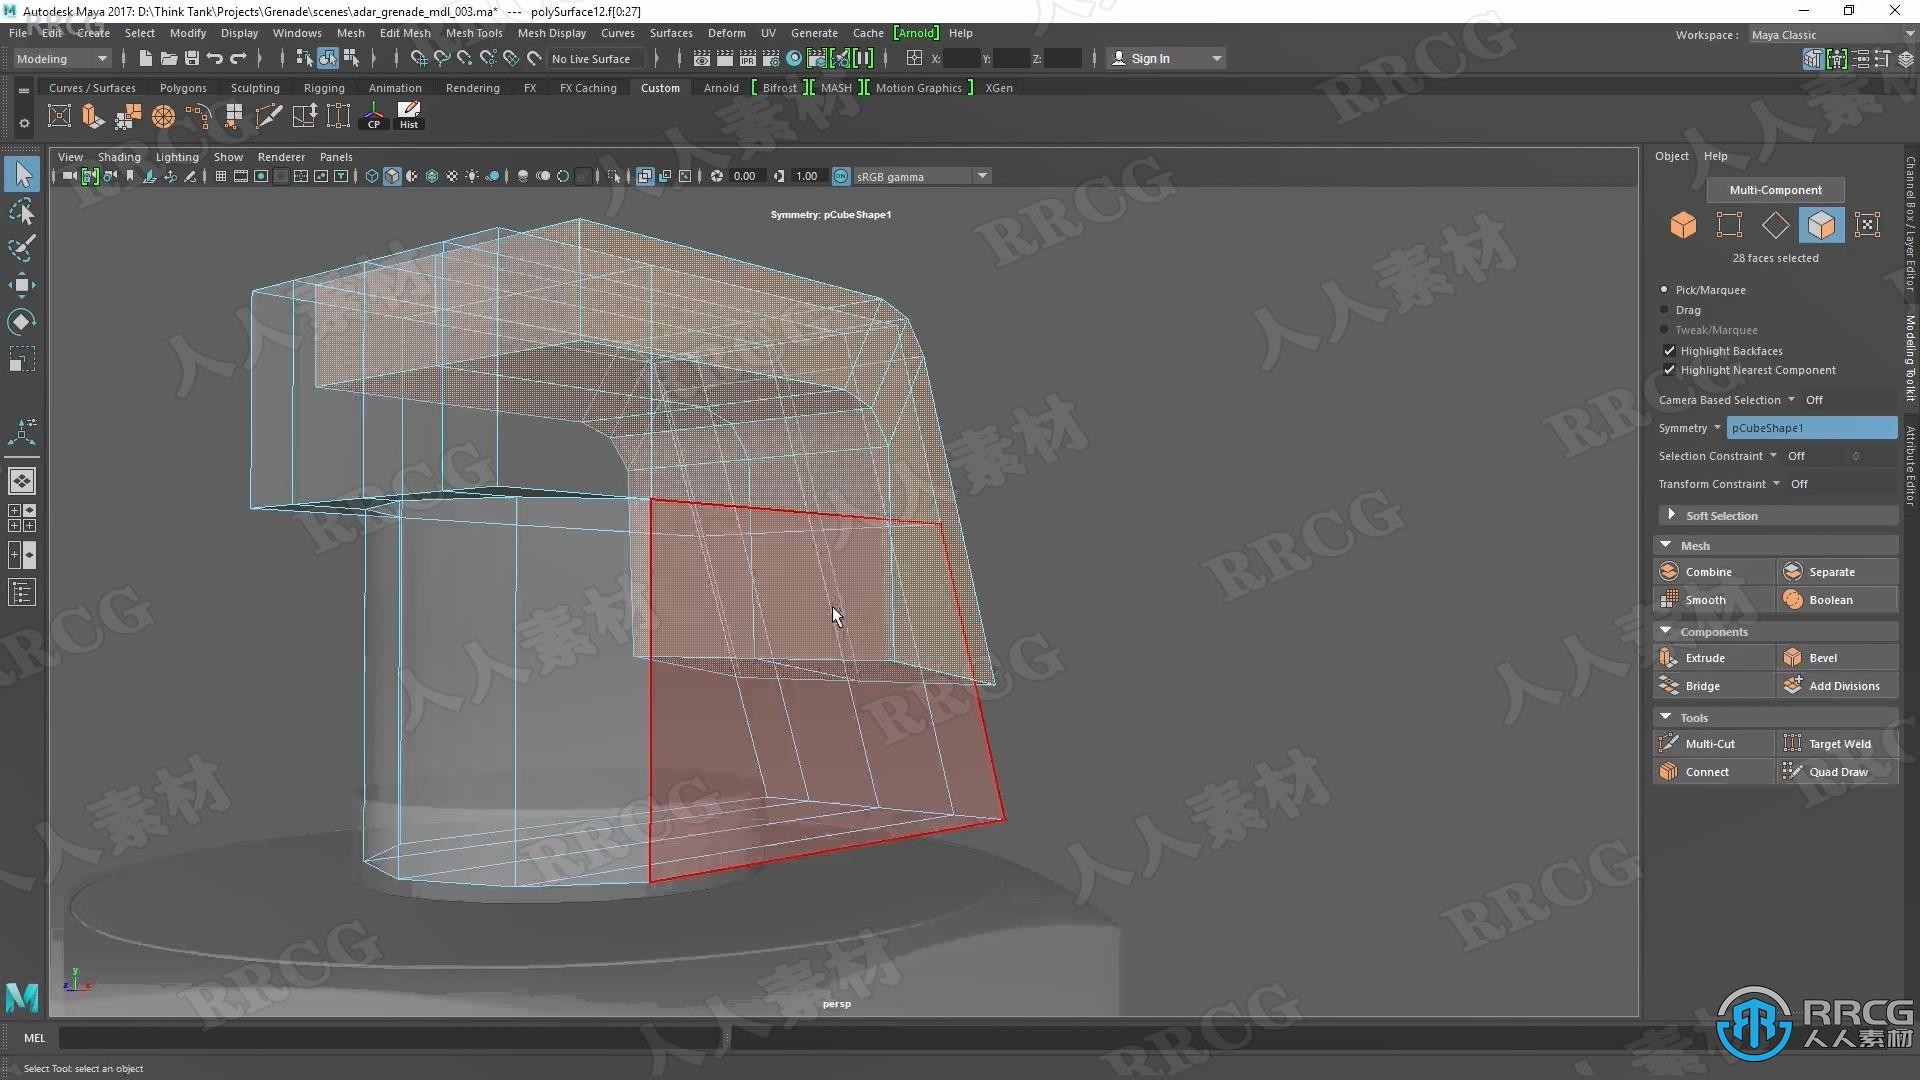Click the Symmetry pCubeShape1 input field

pyautogui.click(x=1809, y=427)
